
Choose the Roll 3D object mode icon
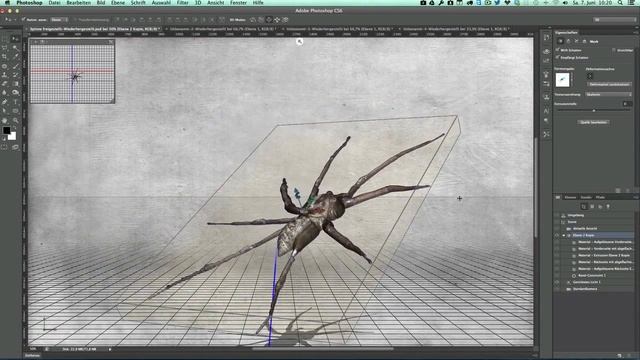coord(261,19)
